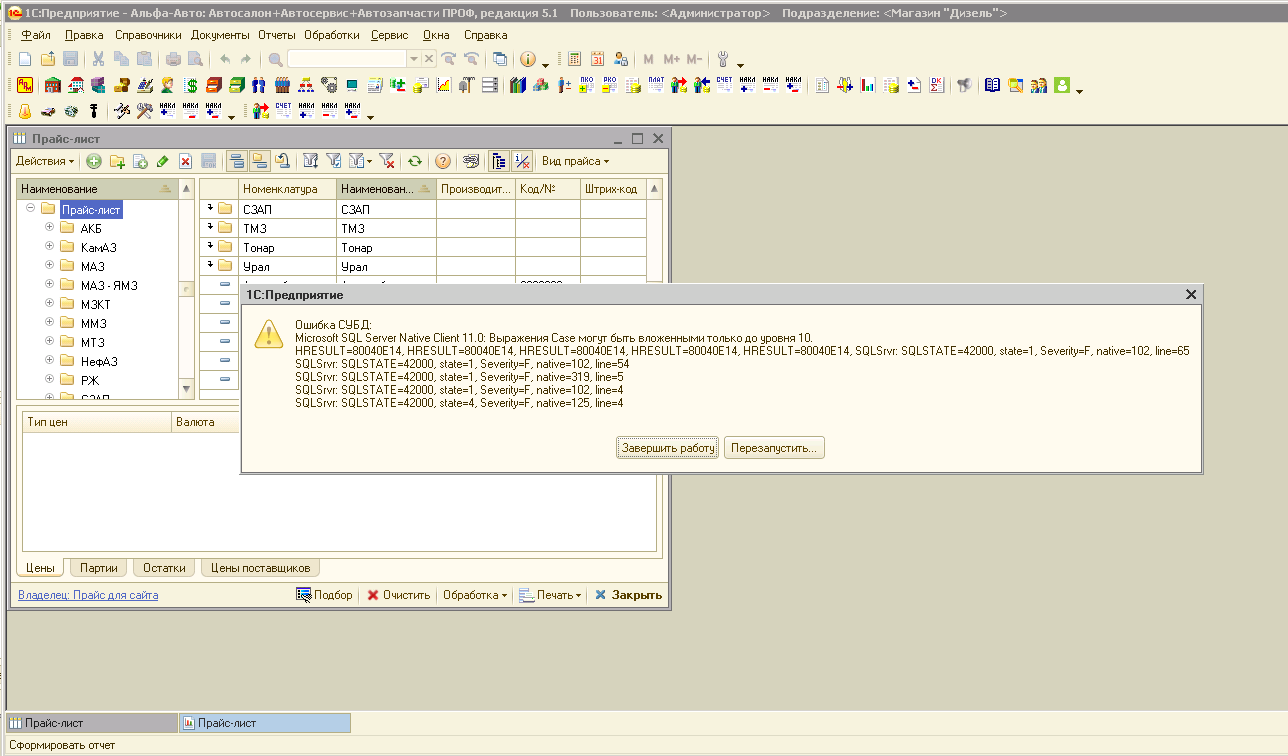Click the Закрыть button in Прайс-лист window
1288x756 pixels.
[628, 595]
